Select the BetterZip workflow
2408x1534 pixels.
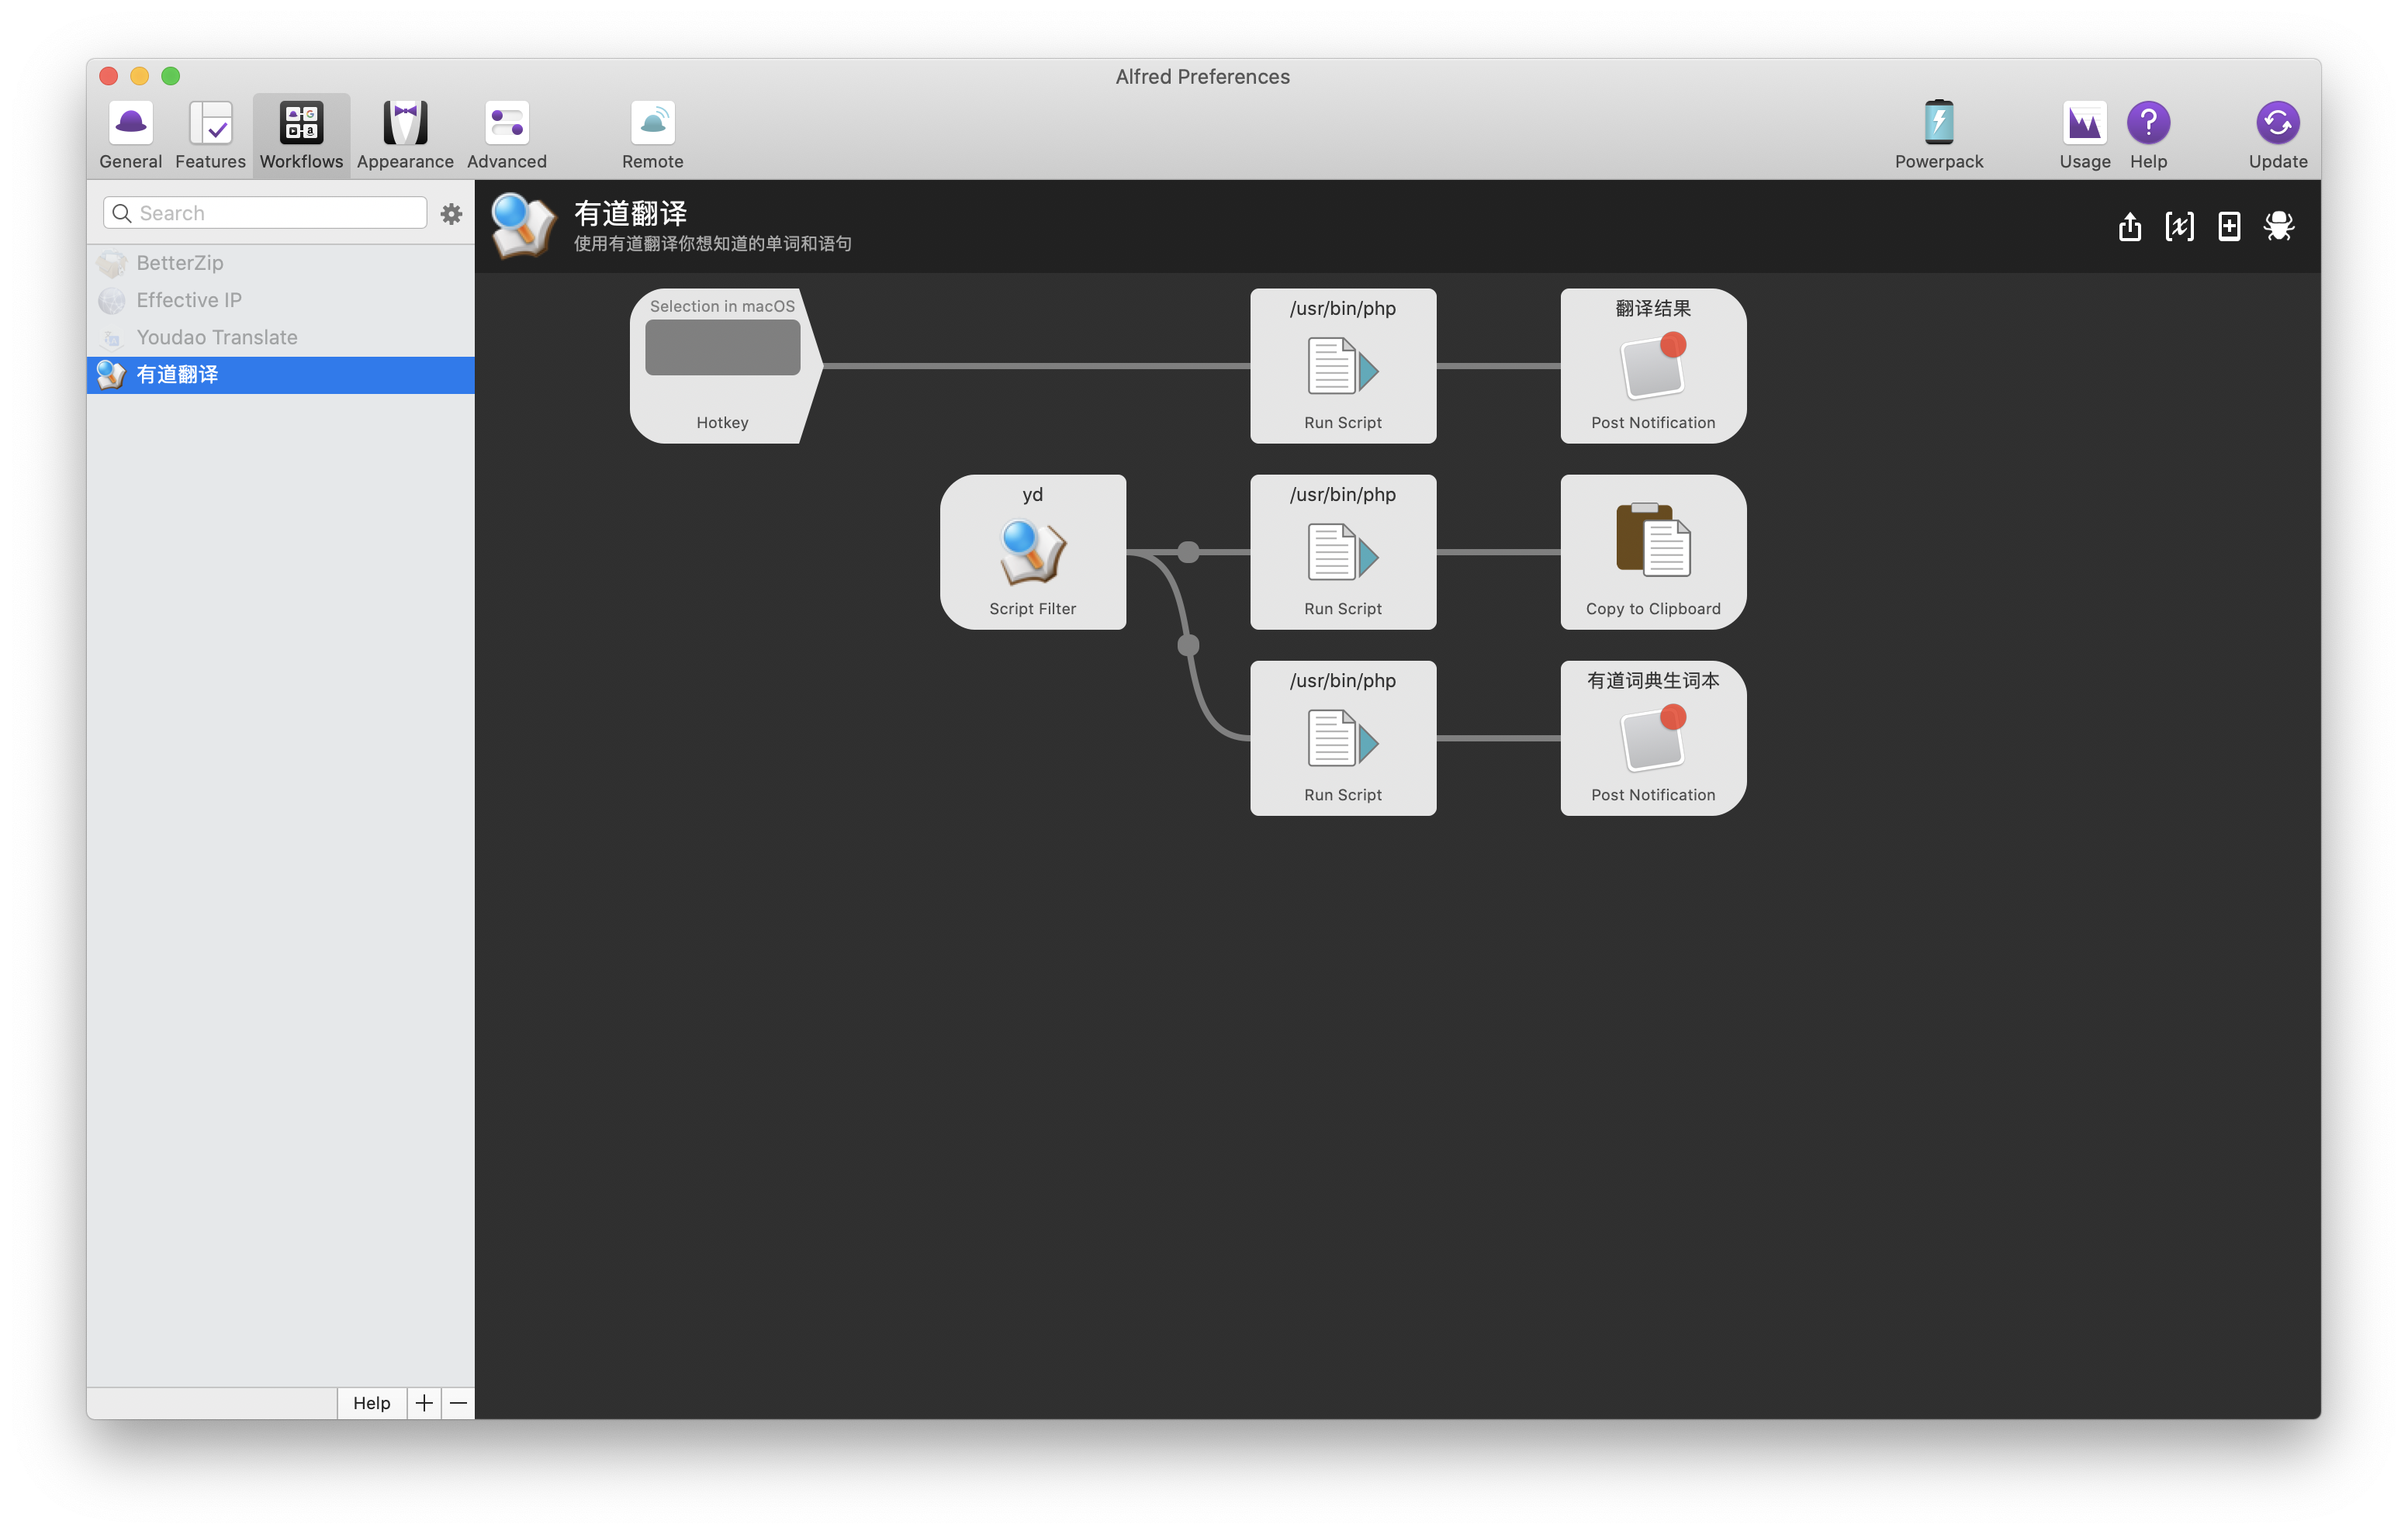(x=280, y=263)
